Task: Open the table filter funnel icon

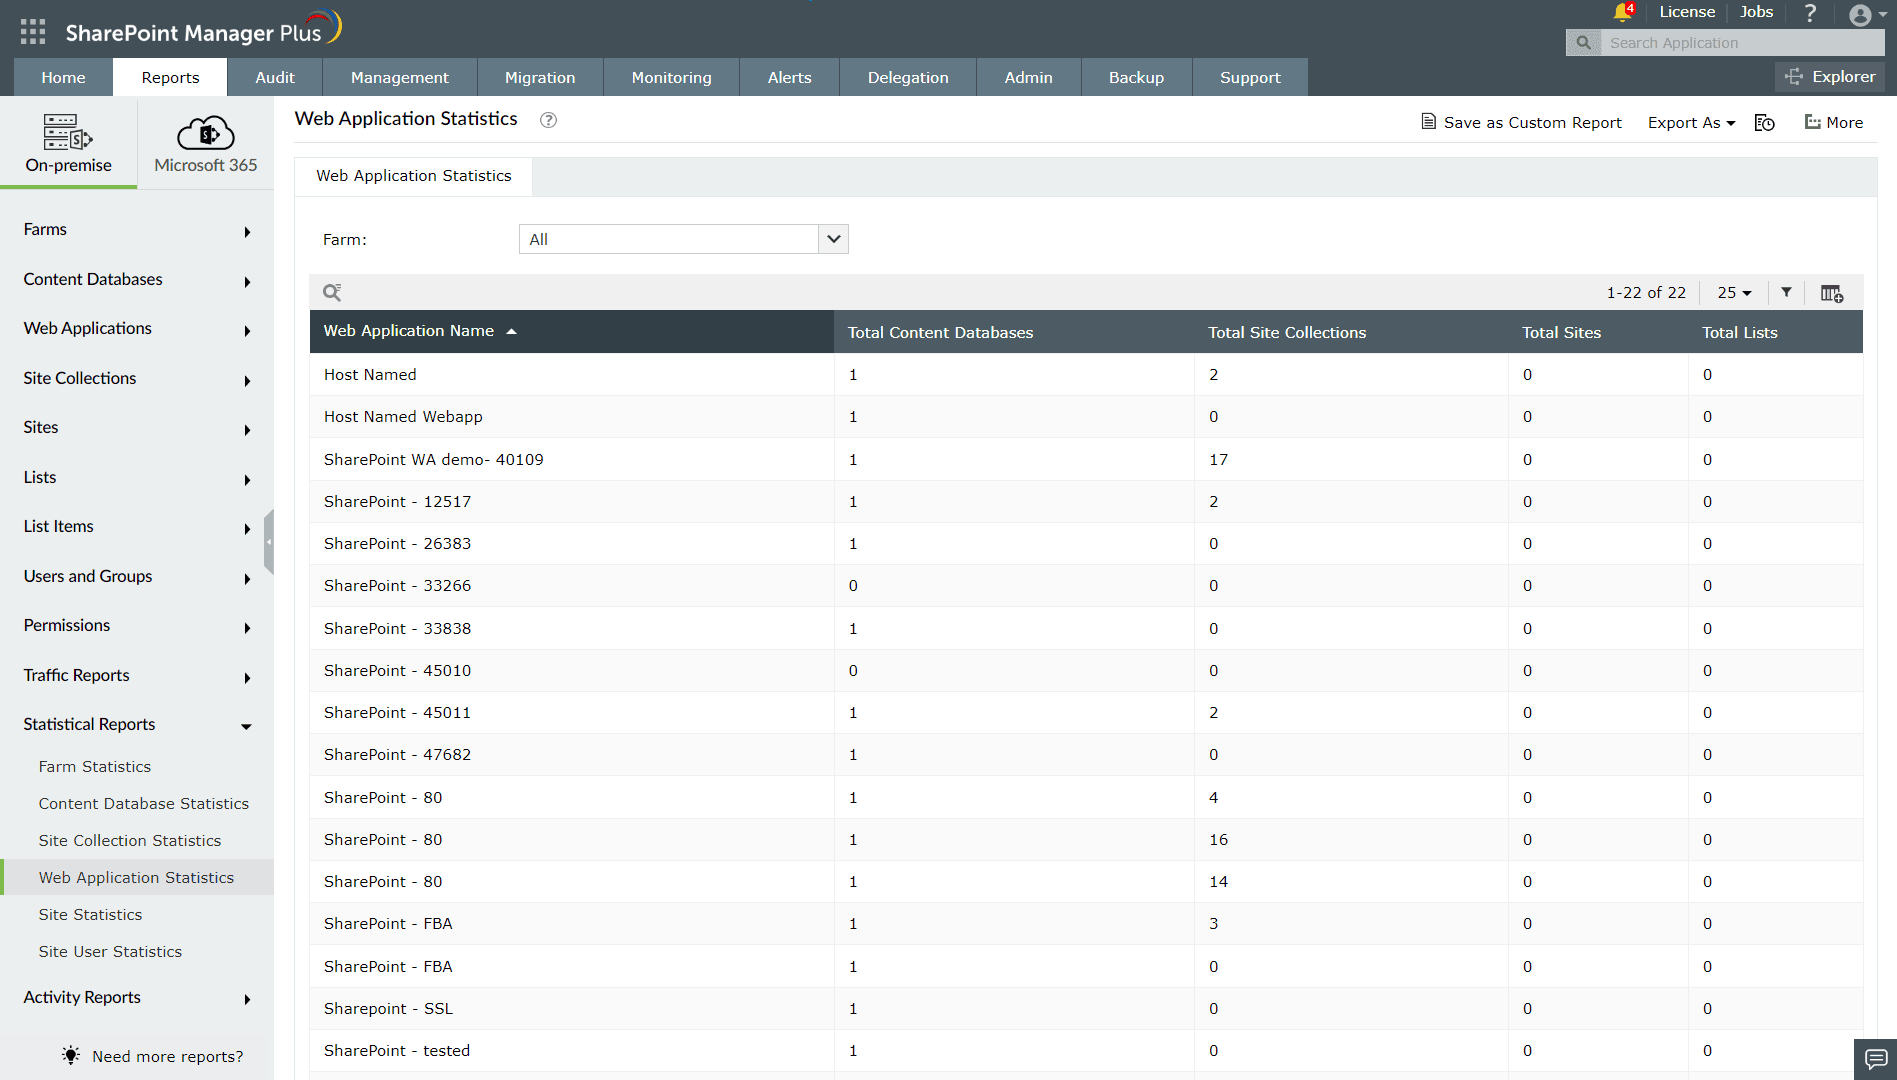Action: pos(1786,292)
